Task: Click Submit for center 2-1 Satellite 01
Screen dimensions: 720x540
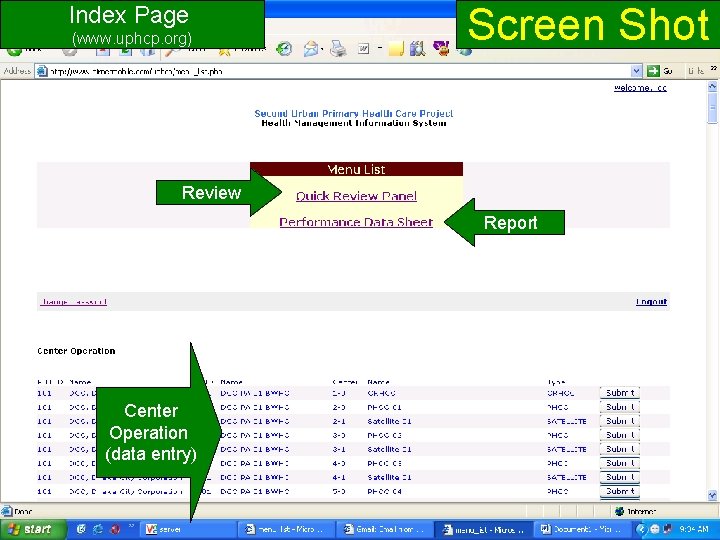Action: pyautogui.click(x=619, y=421)
